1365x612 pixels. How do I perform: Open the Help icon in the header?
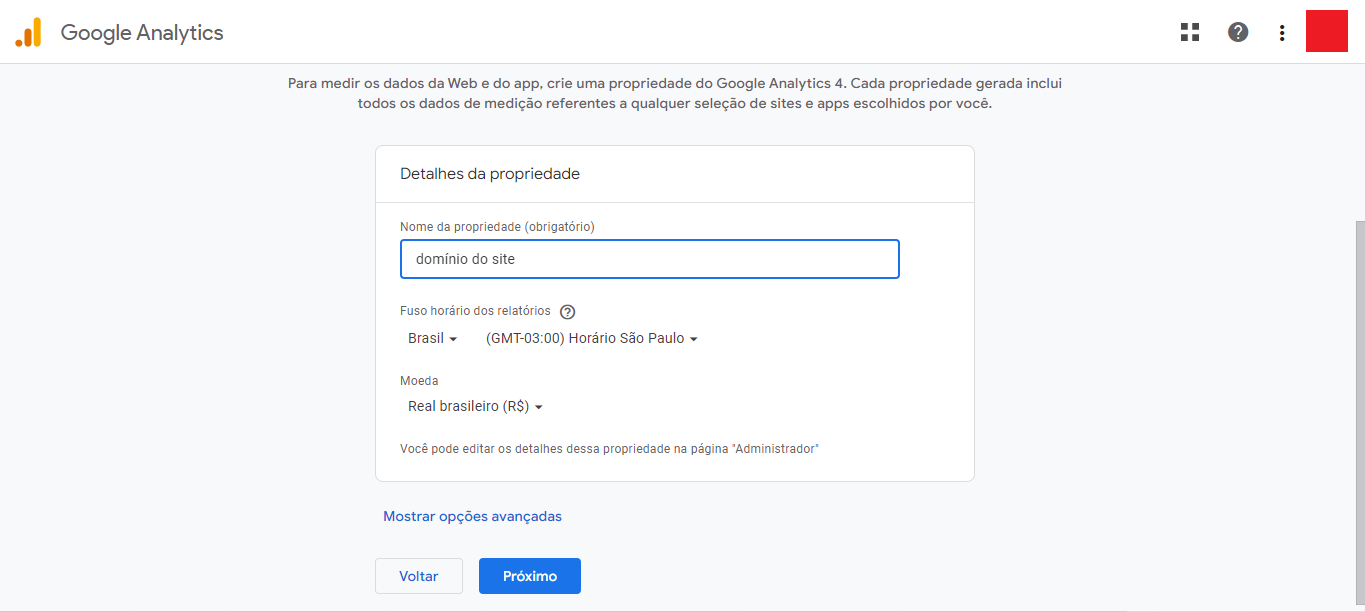click(1238, 32)
